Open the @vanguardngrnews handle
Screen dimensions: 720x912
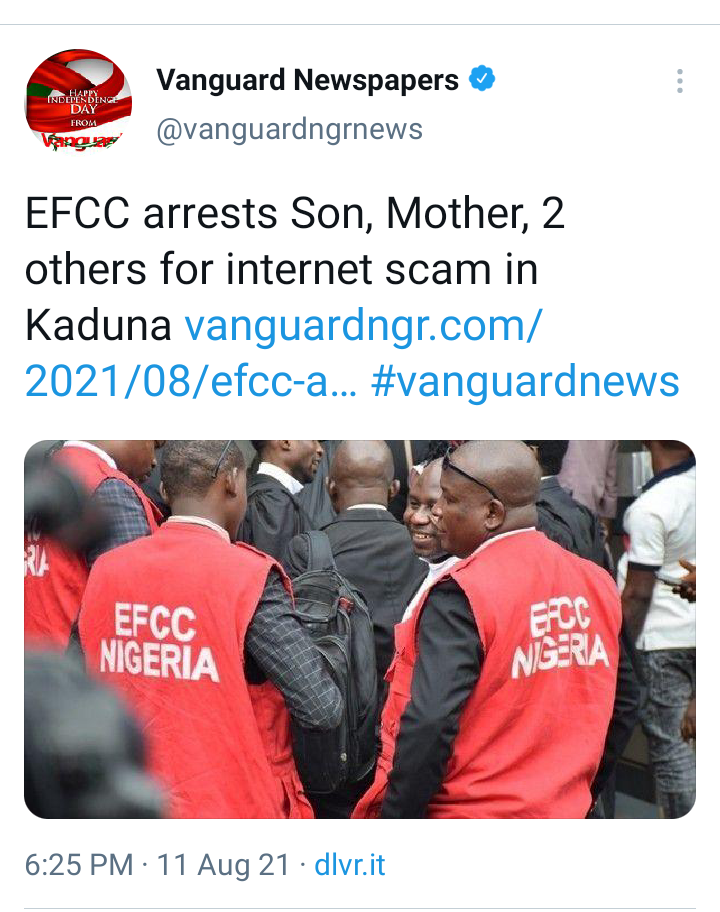pyautogui.click(x=289, y=129)
